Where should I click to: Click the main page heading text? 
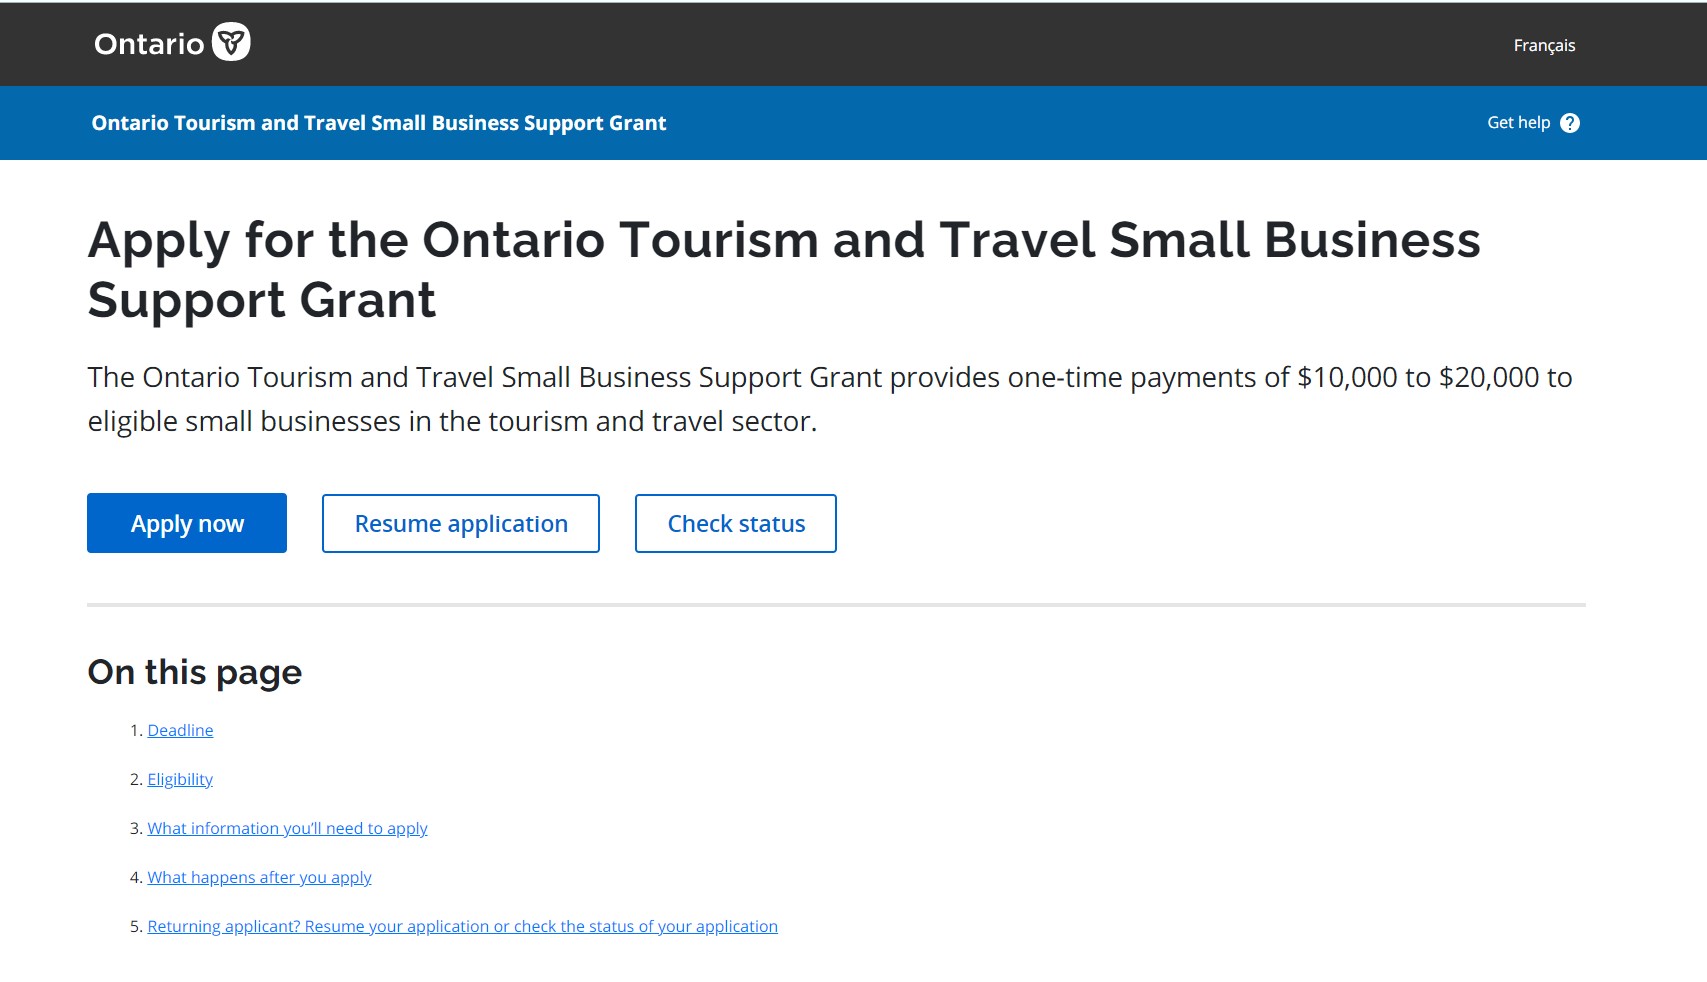784,270
